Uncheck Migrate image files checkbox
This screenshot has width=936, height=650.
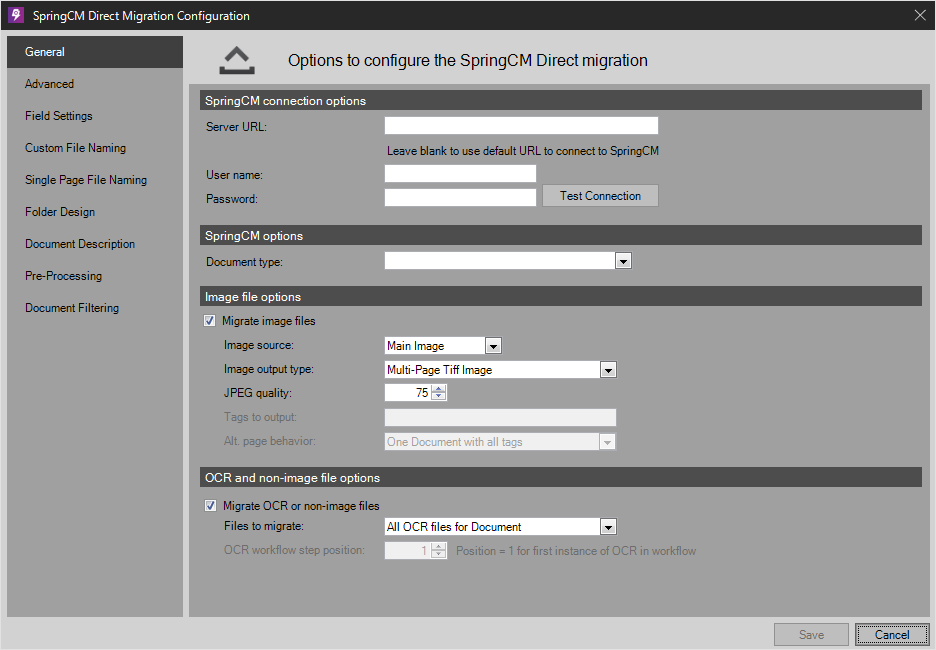[x=210, y=321]
